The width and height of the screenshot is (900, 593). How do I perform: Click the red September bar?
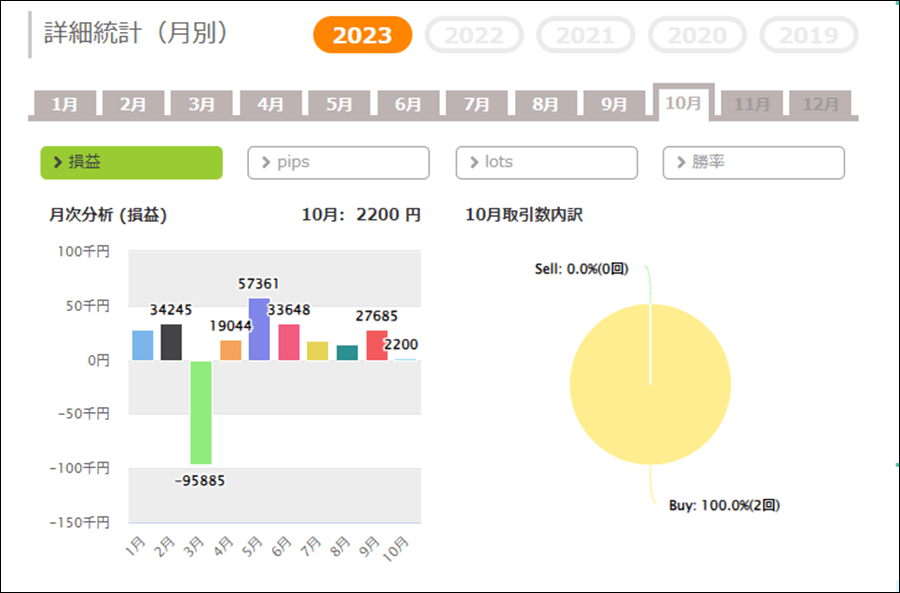tap(376, 345)
